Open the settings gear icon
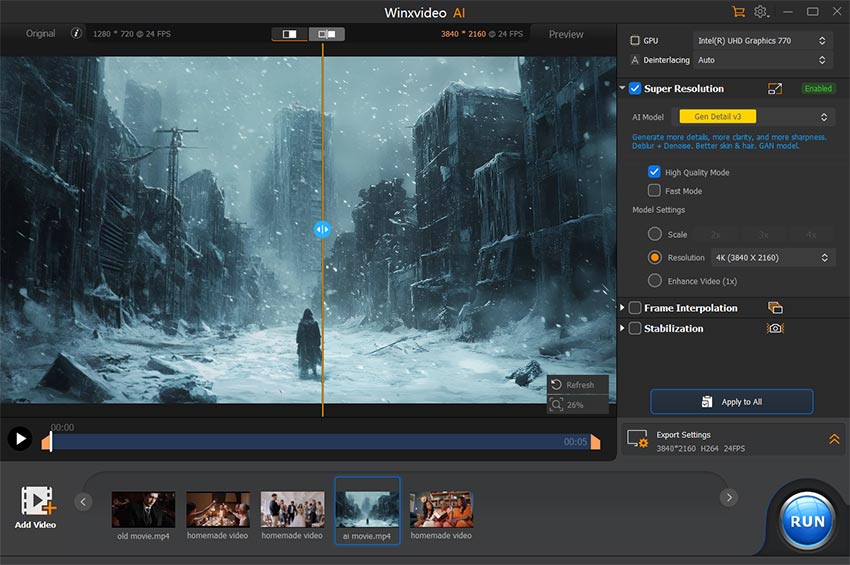Image resolution: width=850 pixels, height=565 pixels. [x=761, y=12]
